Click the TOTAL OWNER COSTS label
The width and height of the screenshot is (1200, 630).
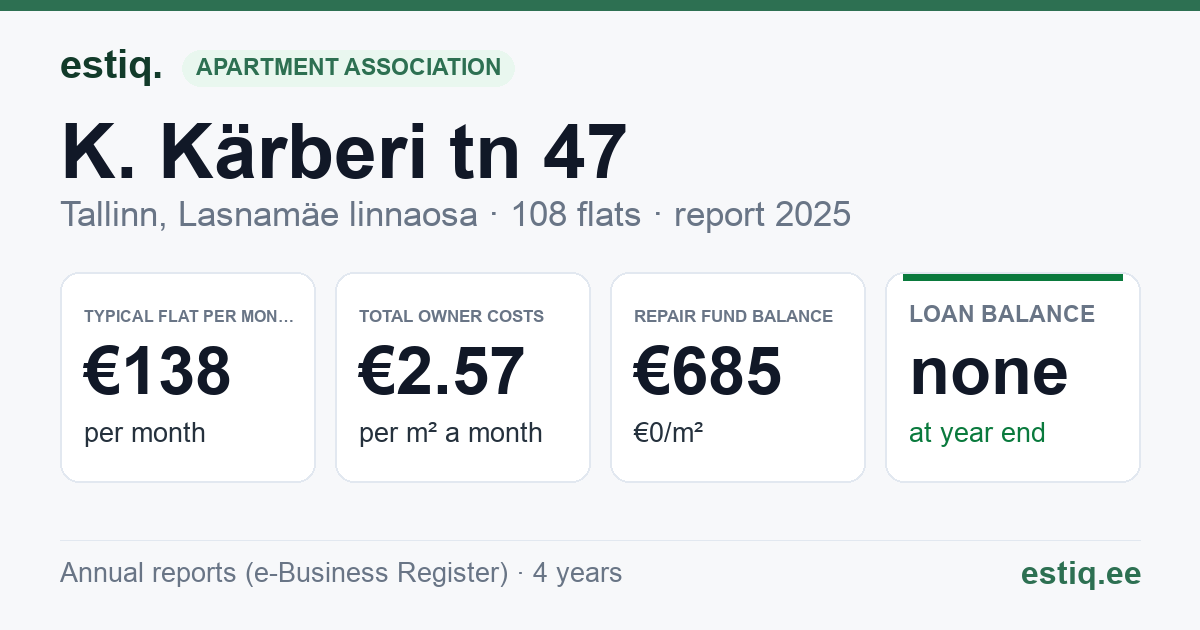click(451, 316)
